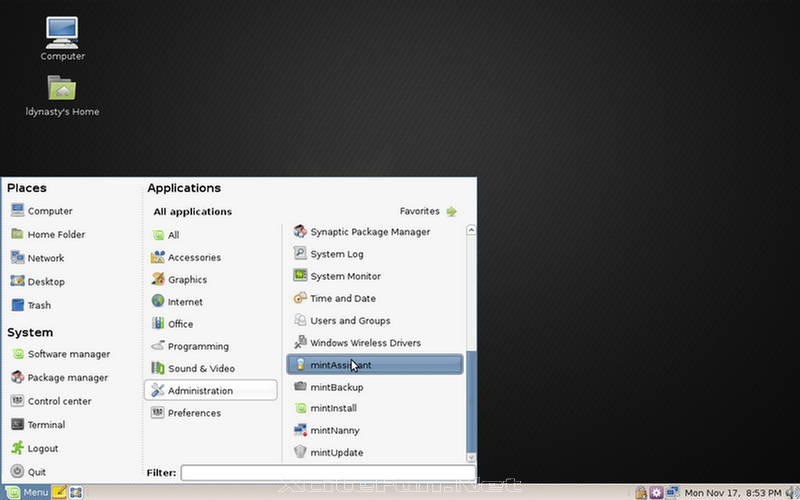Click the clock showing Mon Nov 17
The height and width of the screenshot is (500, 800).
(733, 493)
